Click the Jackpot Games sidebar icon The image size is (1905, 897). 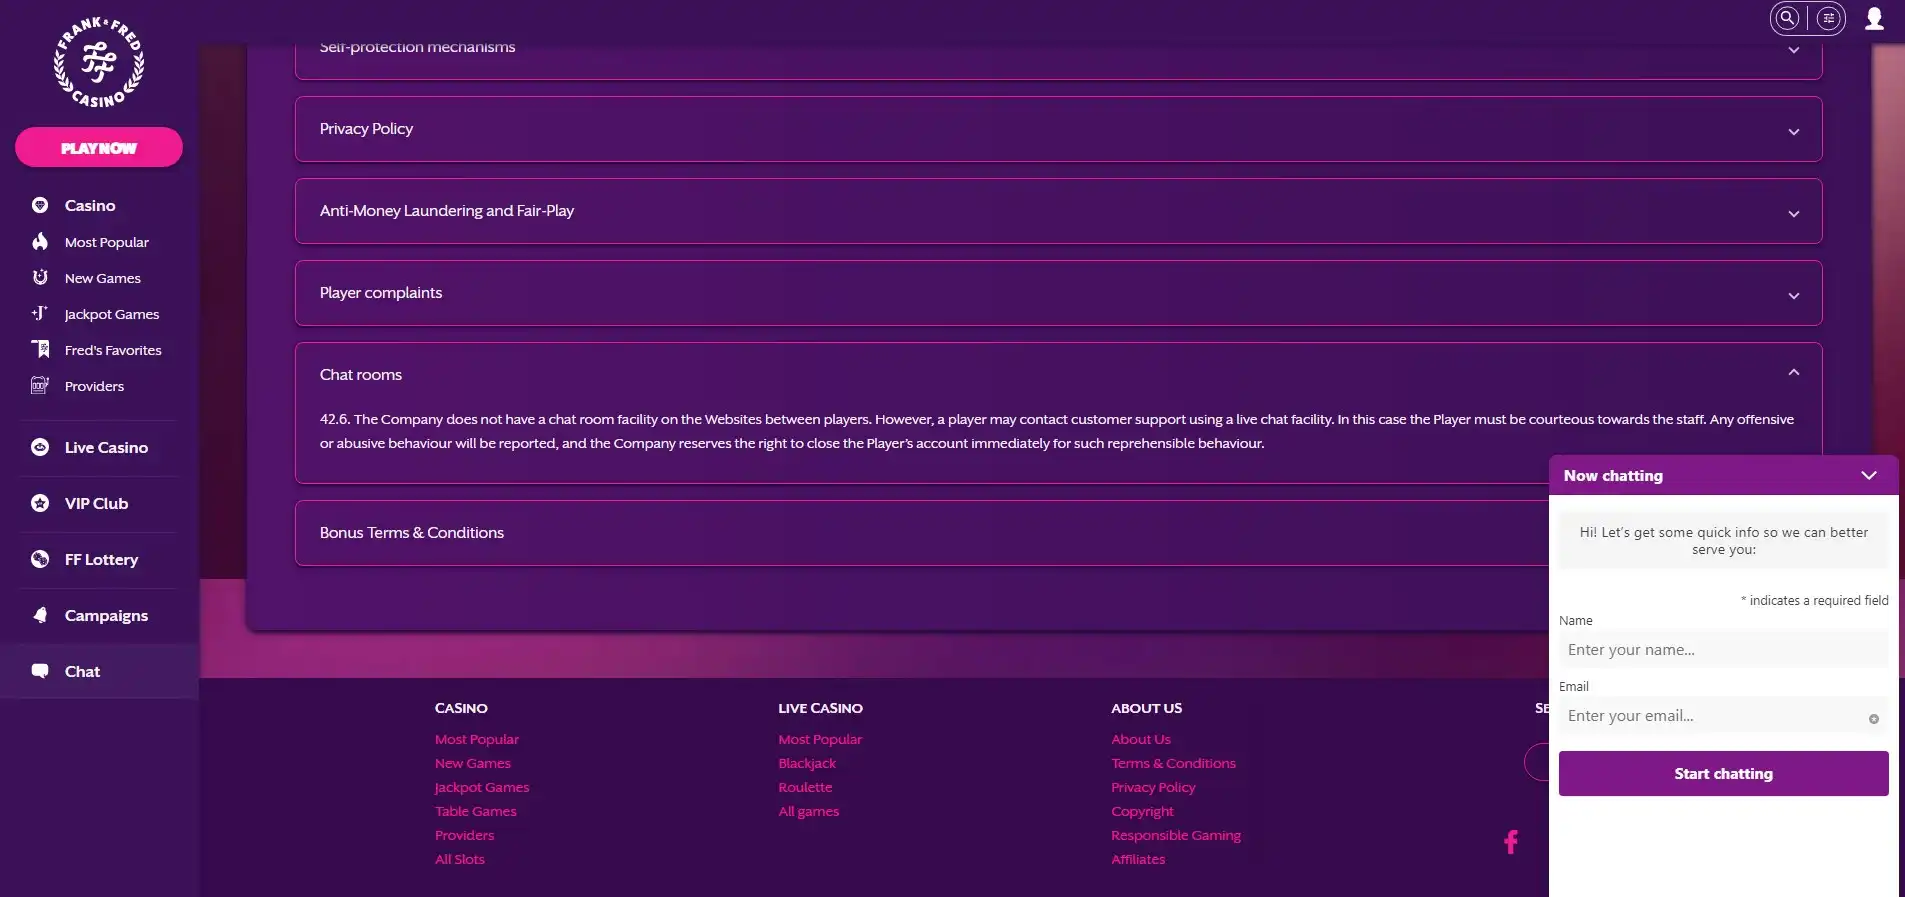[x=40, y=314]
